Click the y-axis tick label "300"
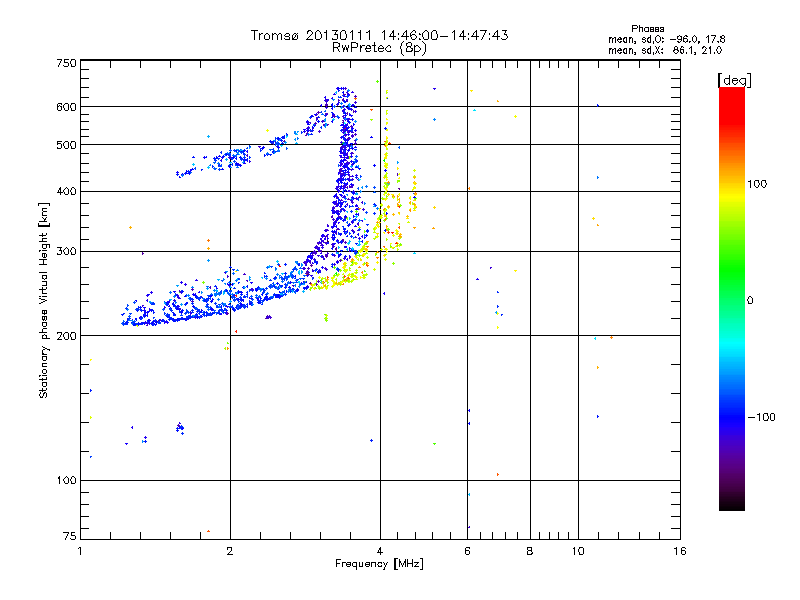This screenshot has width=800, height=600. 66,252
